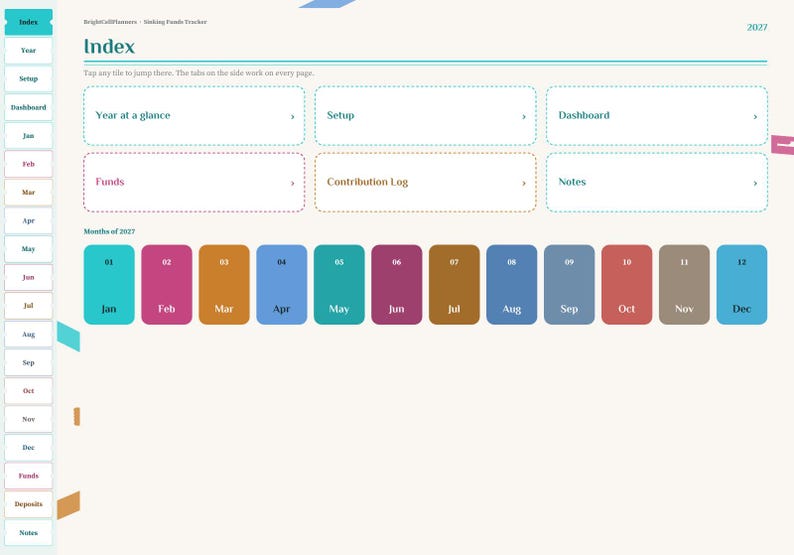This screenshot has width=794, height=555.
Task: Open the 08 Aug month card
Action: pyautogui.click(x=511, y=285)
